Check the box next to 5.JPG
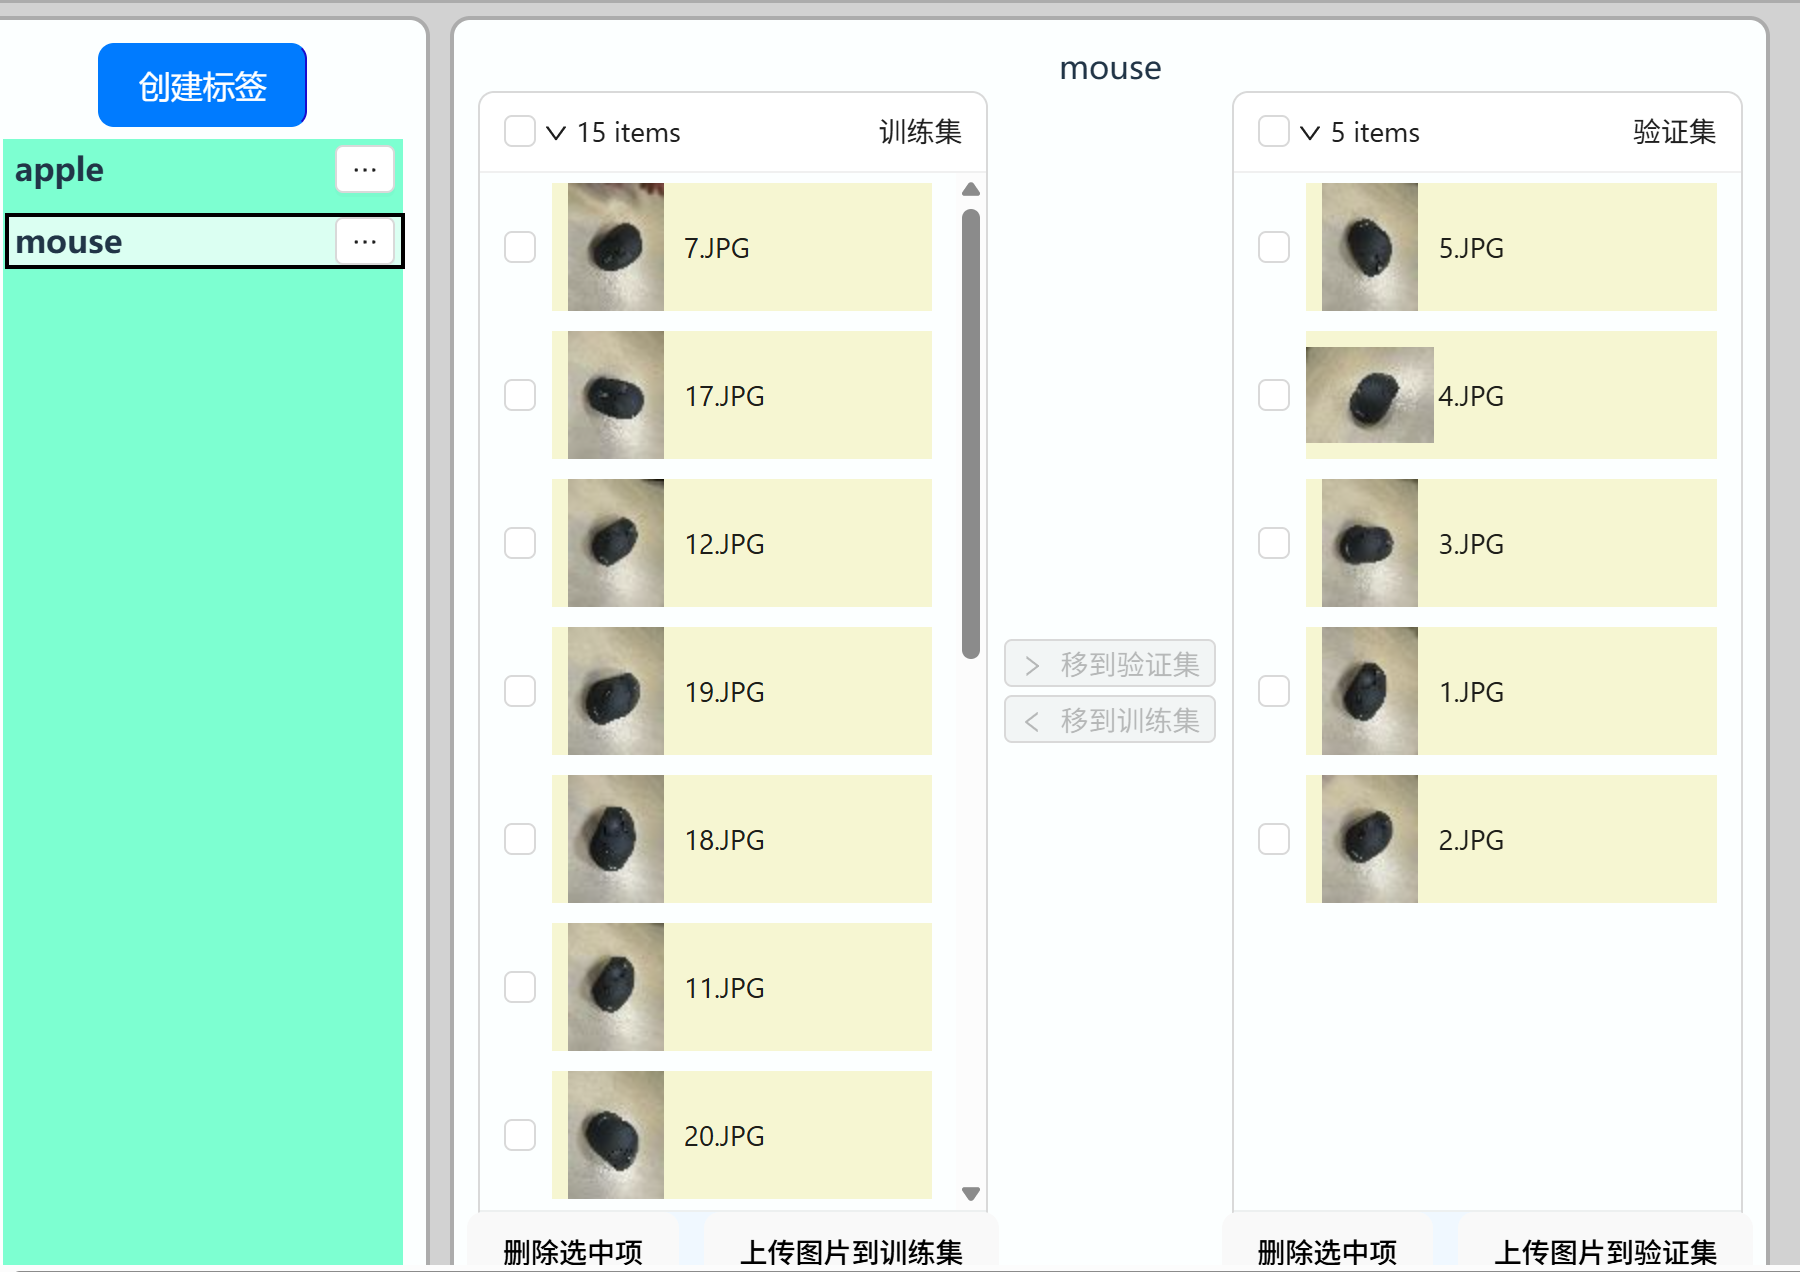The width and height of the screenshot is (1800, 1272). click(1273, 247)
